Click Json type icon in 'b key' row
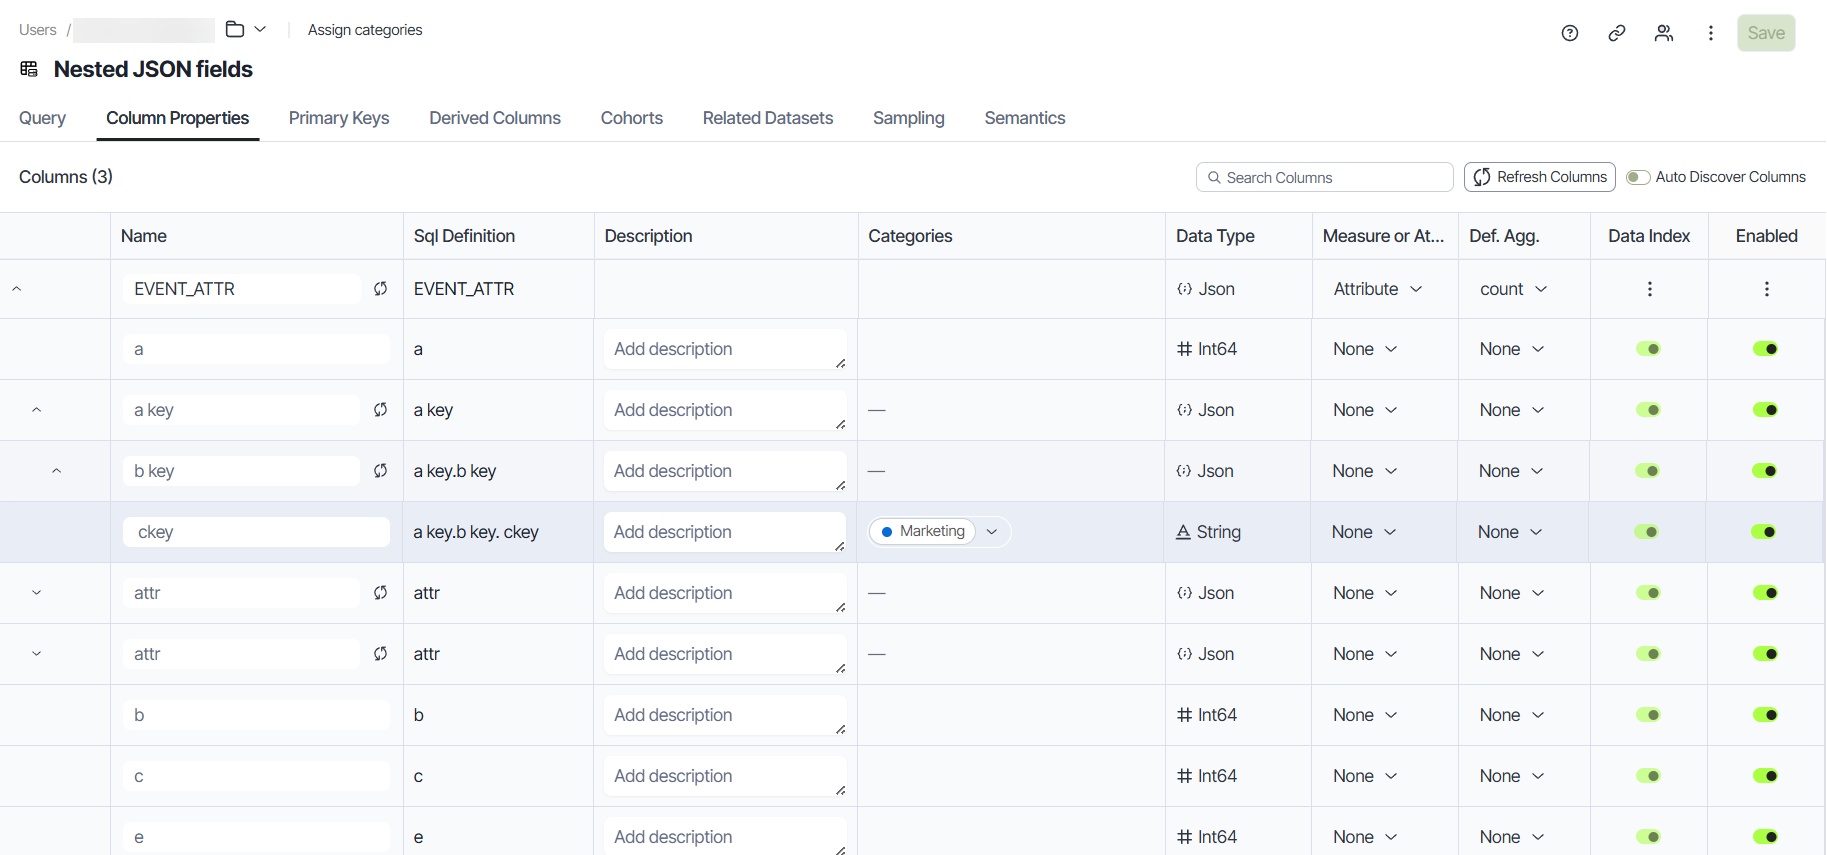1827x855 pixels. [1184, 471]
